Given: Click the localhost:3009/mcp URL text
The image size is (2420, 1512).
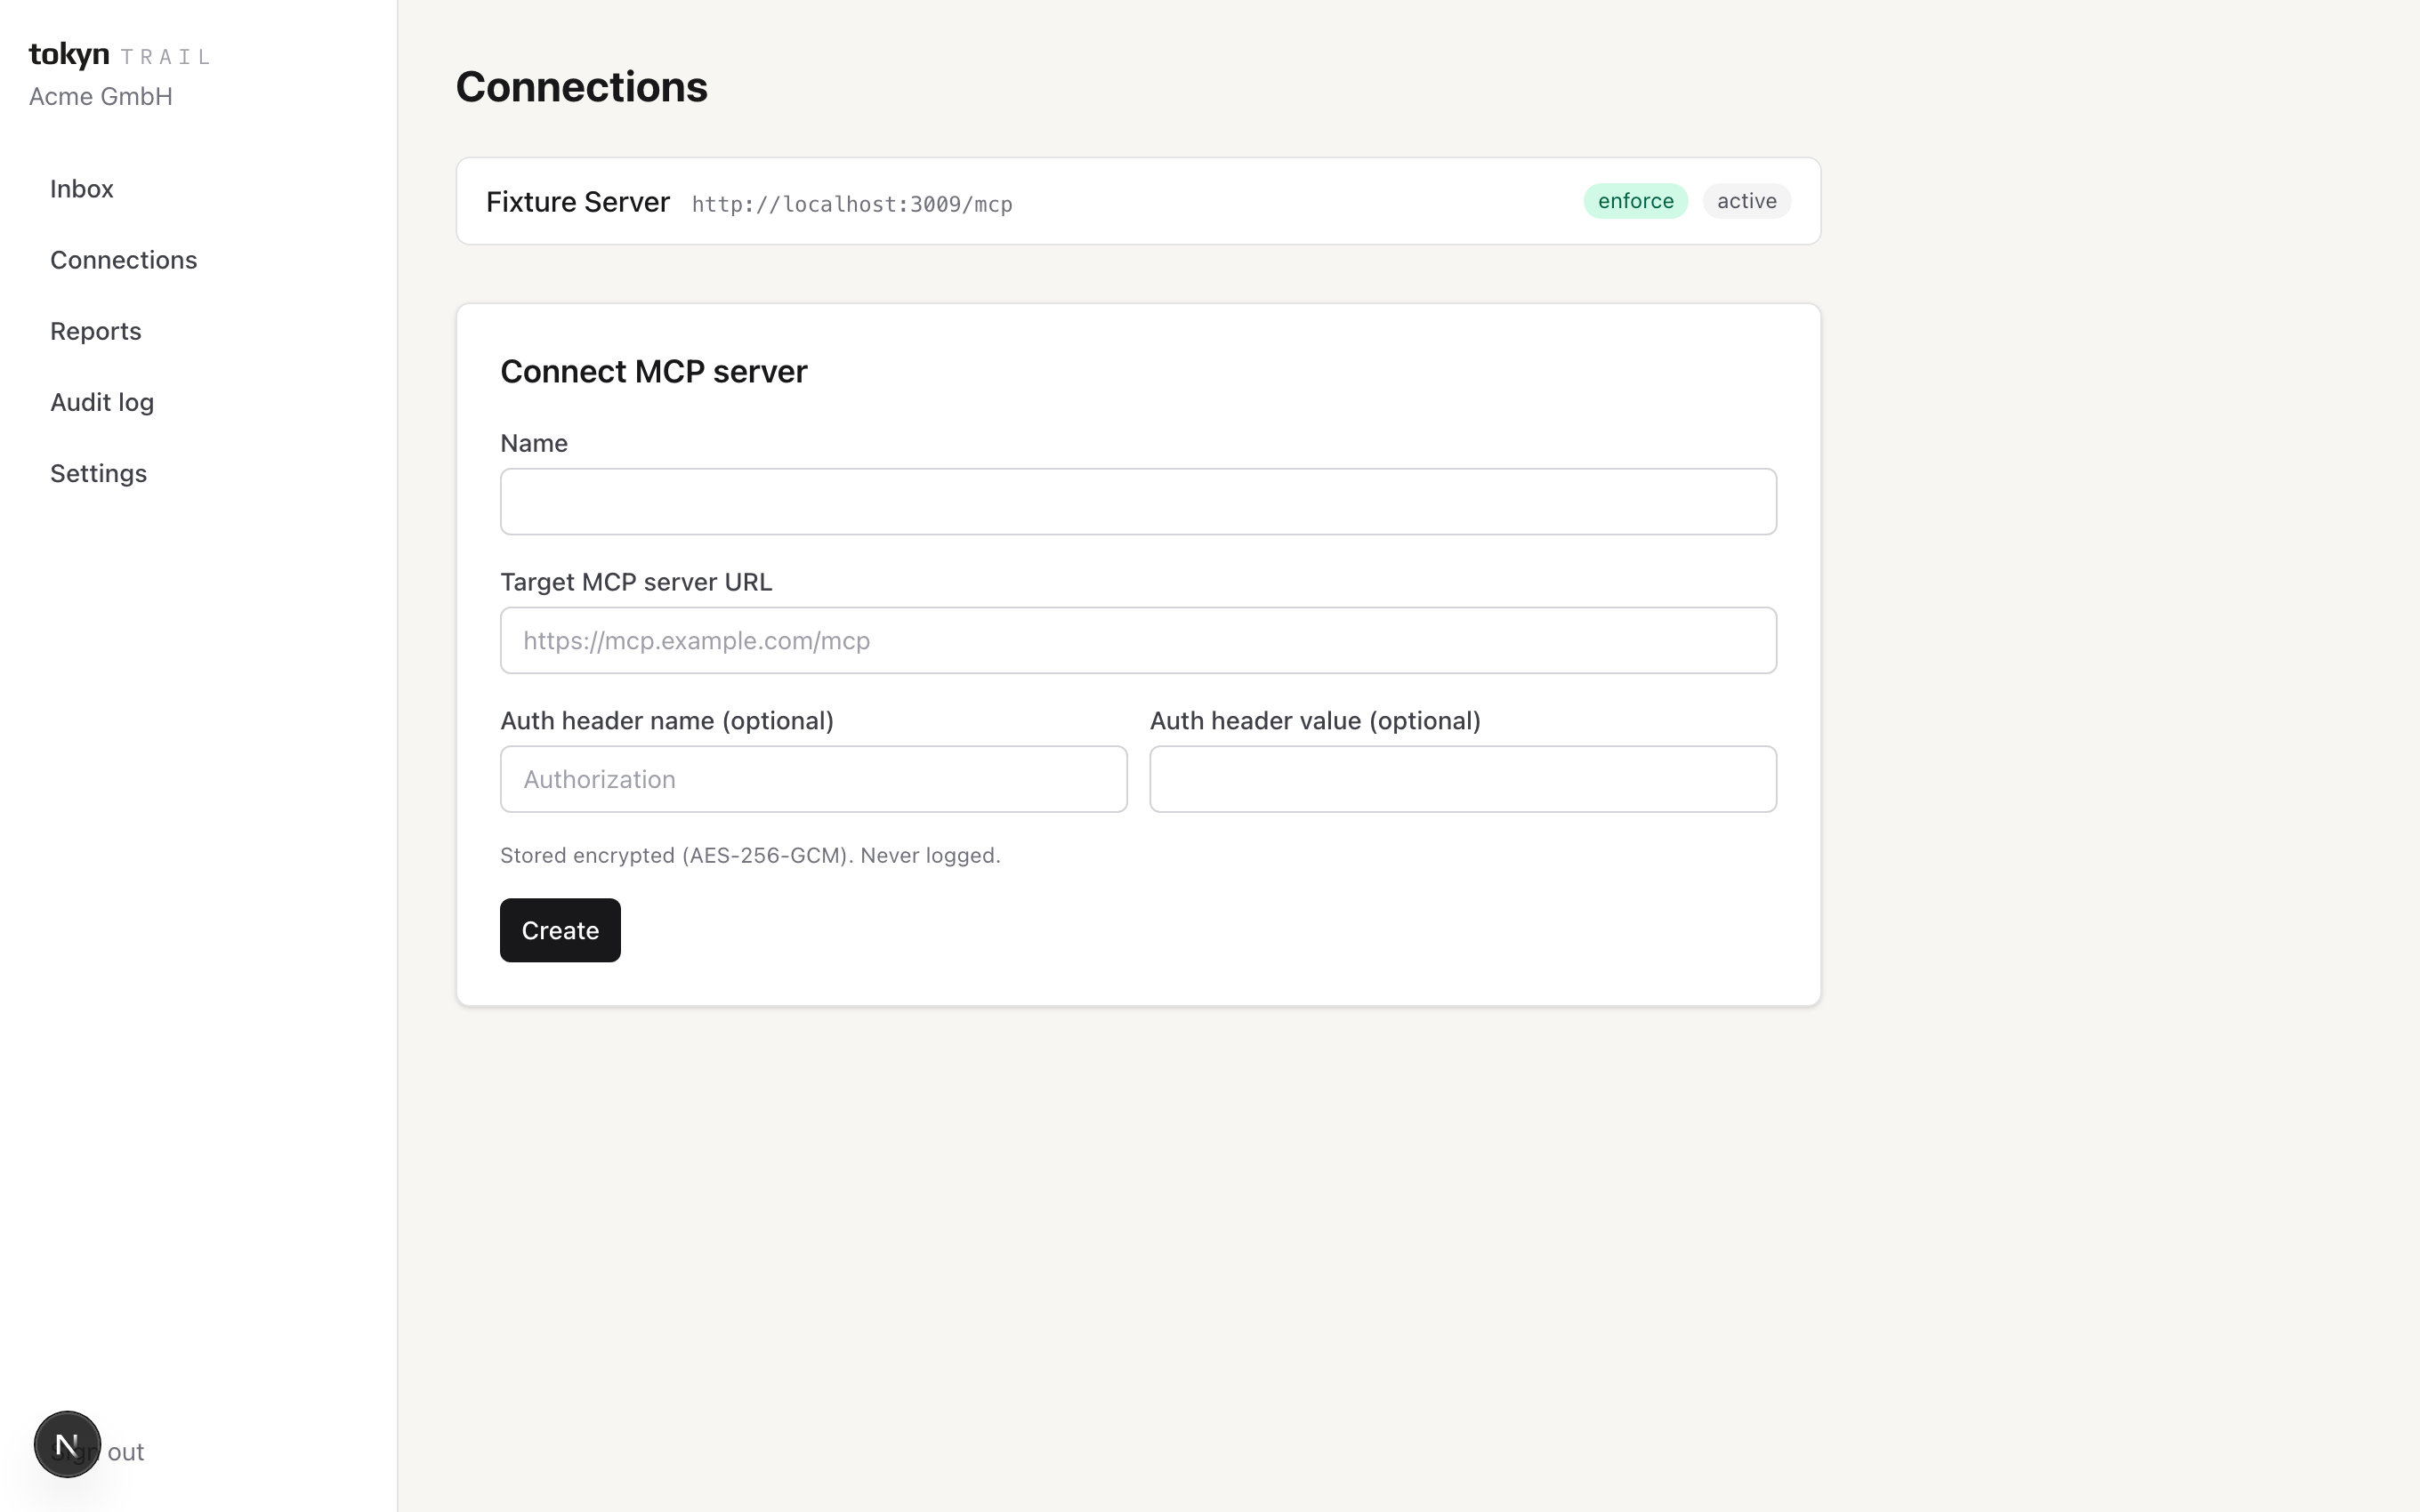Looking at the screenshot, I should (852, 204).
